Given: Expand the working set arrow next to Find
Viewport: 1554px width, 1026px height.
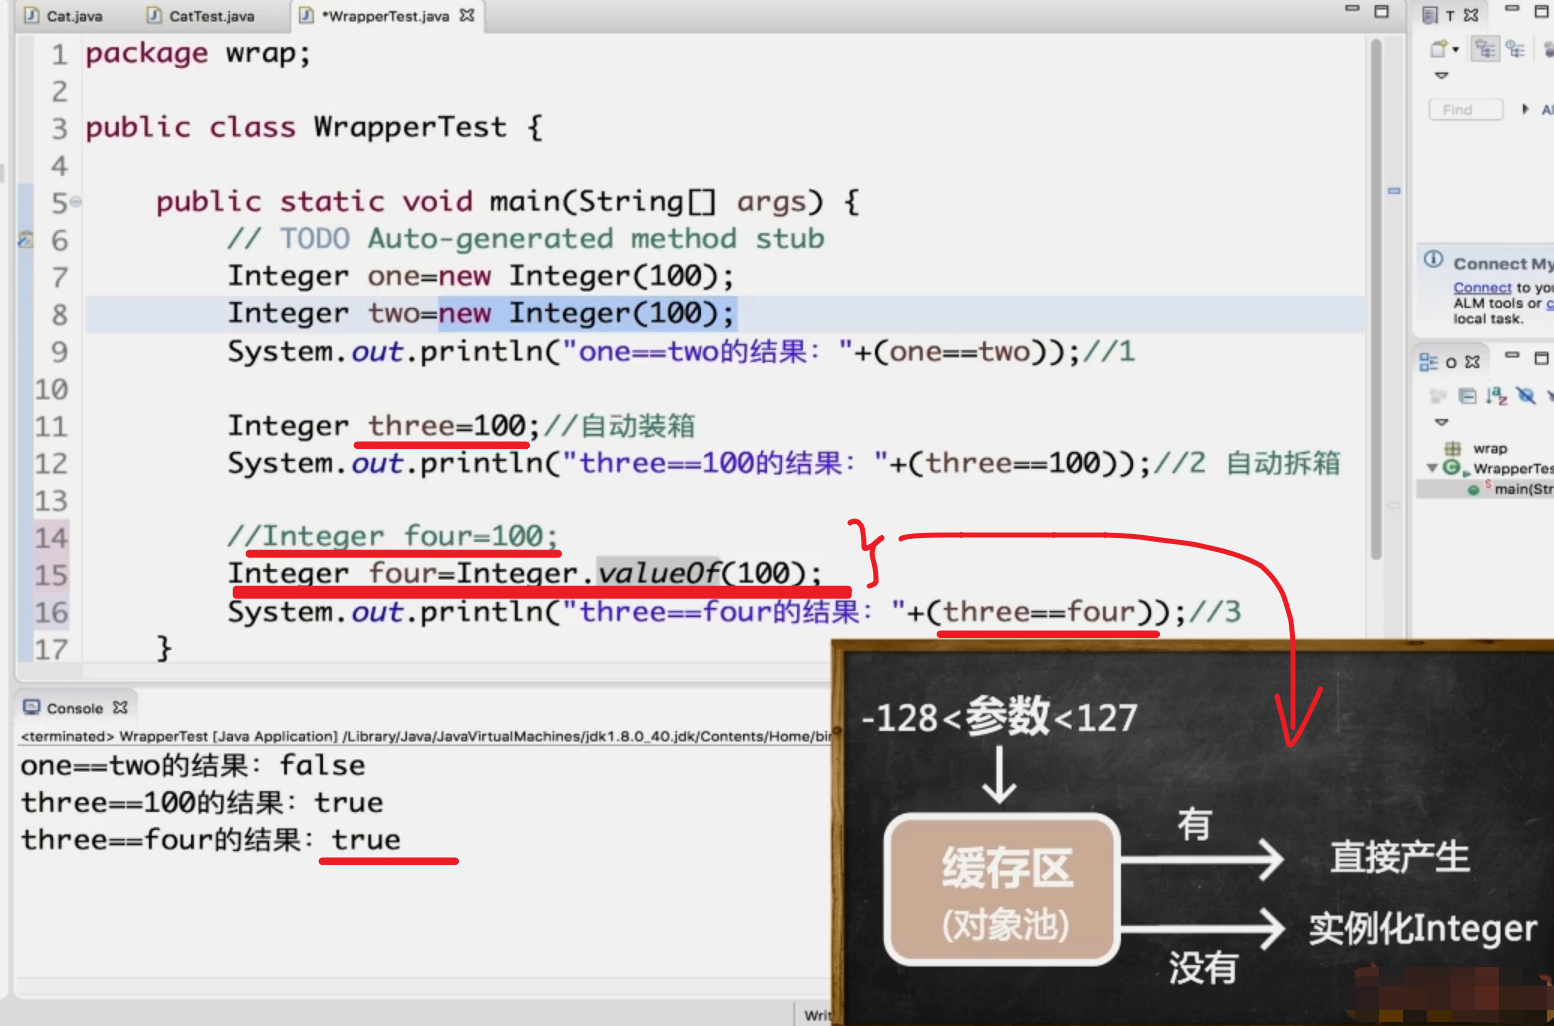Looking at the screenshot, I should pyautogui.click(x=1525, y=109).
